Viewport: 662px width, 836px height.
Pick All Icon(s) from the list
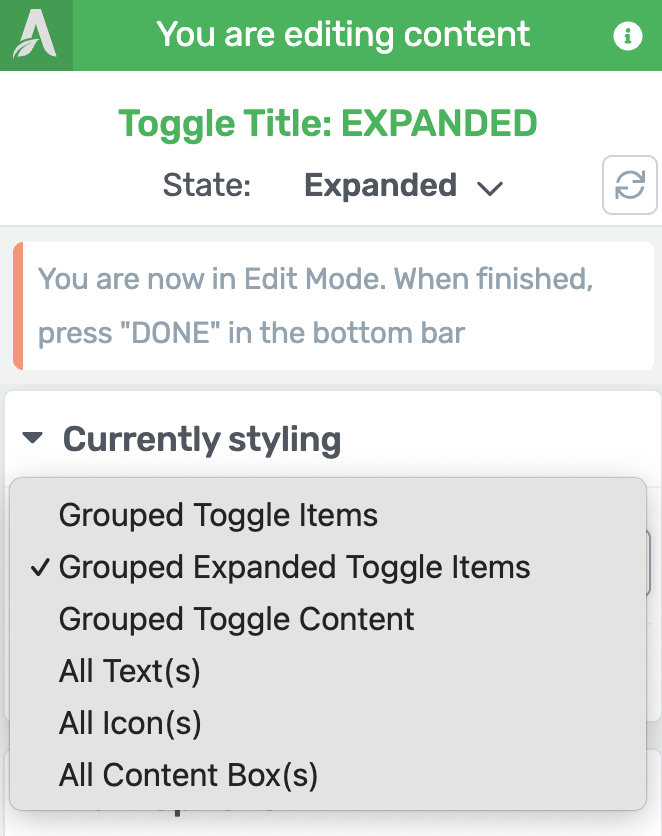click(x=130, y=723)
